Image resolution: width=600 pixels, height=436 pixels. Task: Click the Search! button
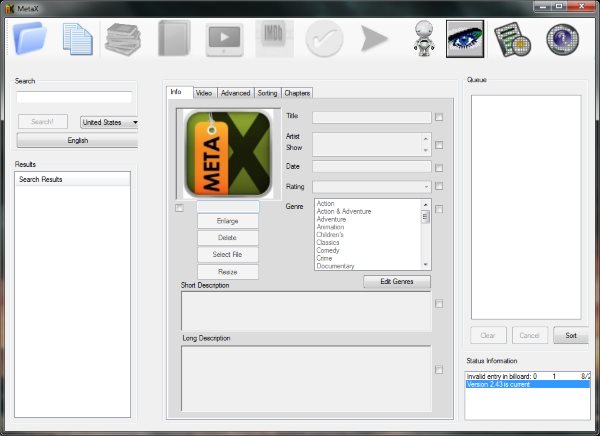point(42,122)
